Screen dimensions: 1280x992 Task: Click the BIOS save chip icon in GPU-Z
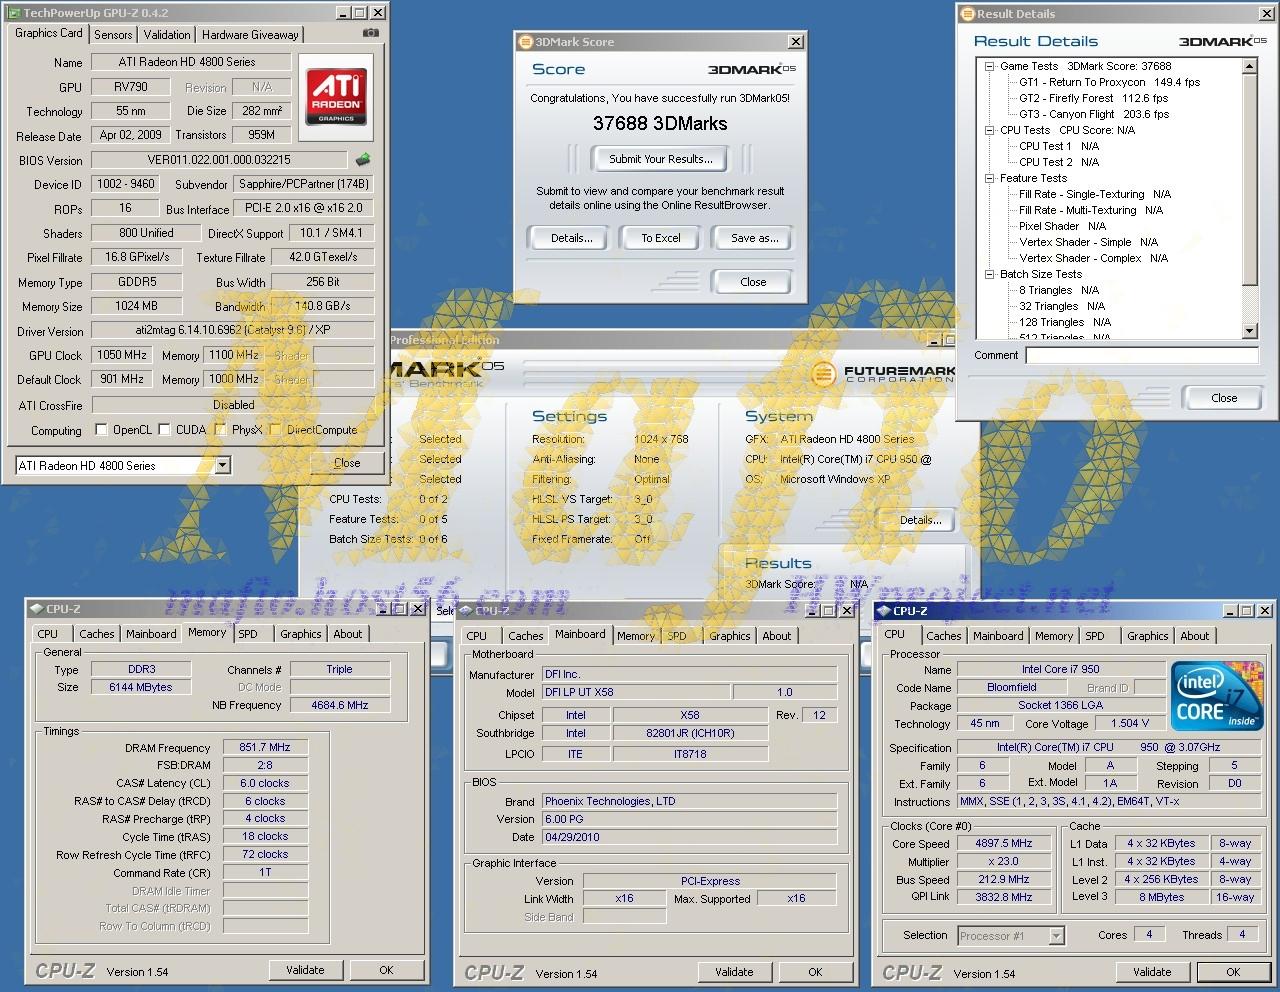[x=362, y=159]
